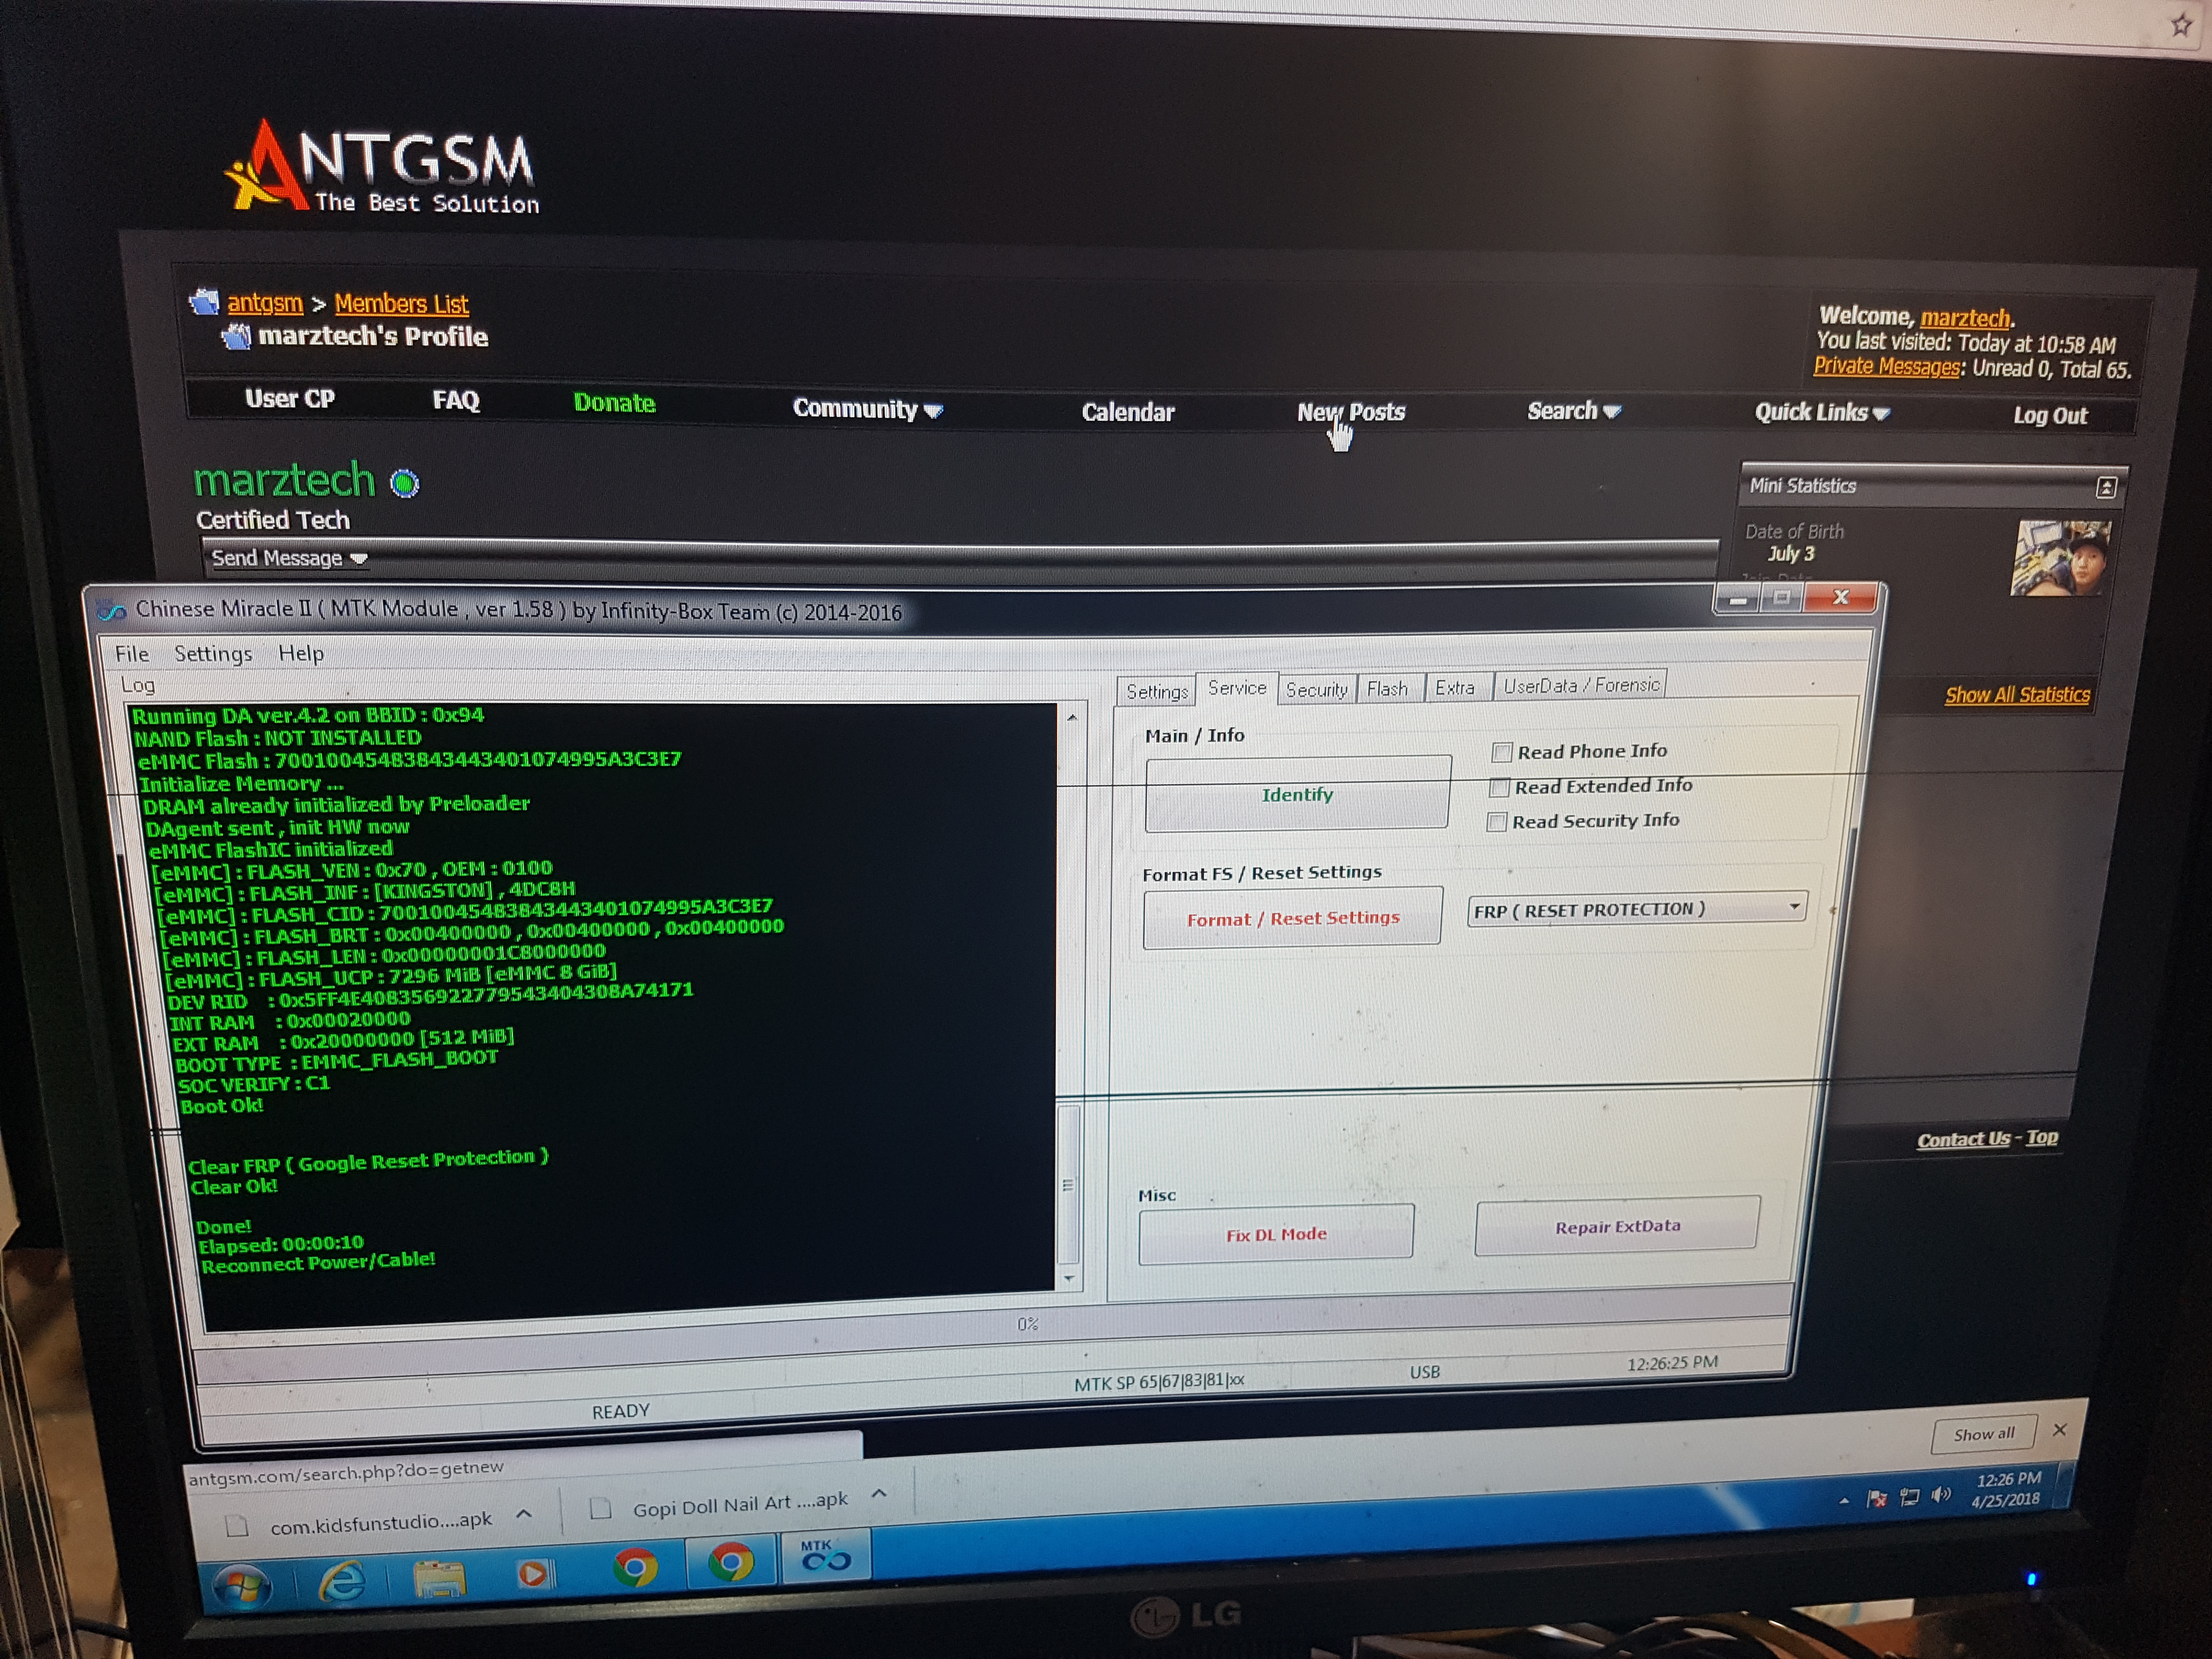Click Log Out in forum navbar
Image resolution: width=2212 pixels, height=1659 pixels.
(x=2050, y=415)
